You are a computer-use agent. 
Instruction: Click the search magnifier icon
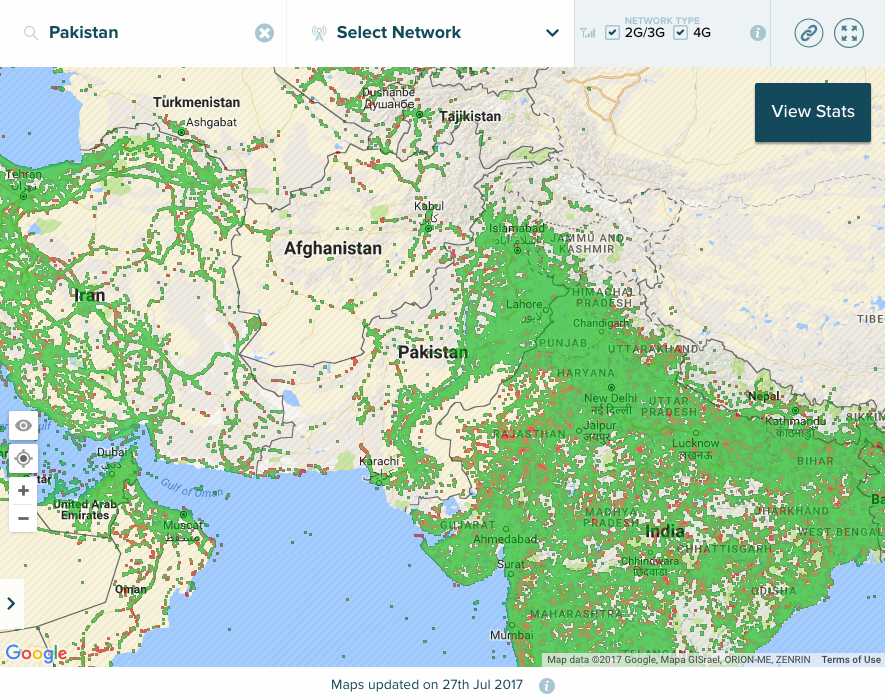[x=31, y=33]
